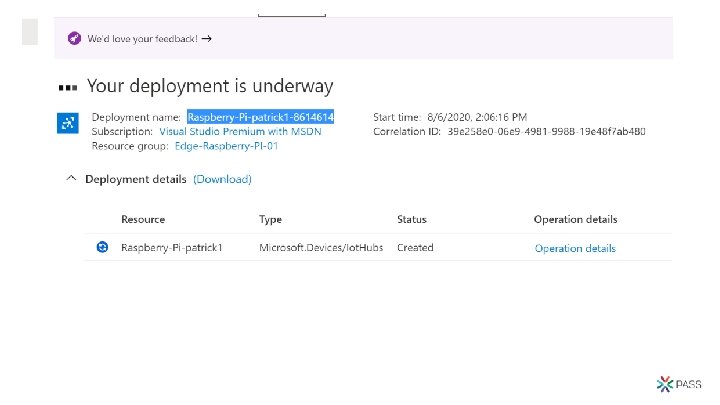Viewport: 720px width, 405px height.
Task: Click the highlighted deployment name Raspberry-Pi-patrick1-8614614
Action: (x=260, y=117)
